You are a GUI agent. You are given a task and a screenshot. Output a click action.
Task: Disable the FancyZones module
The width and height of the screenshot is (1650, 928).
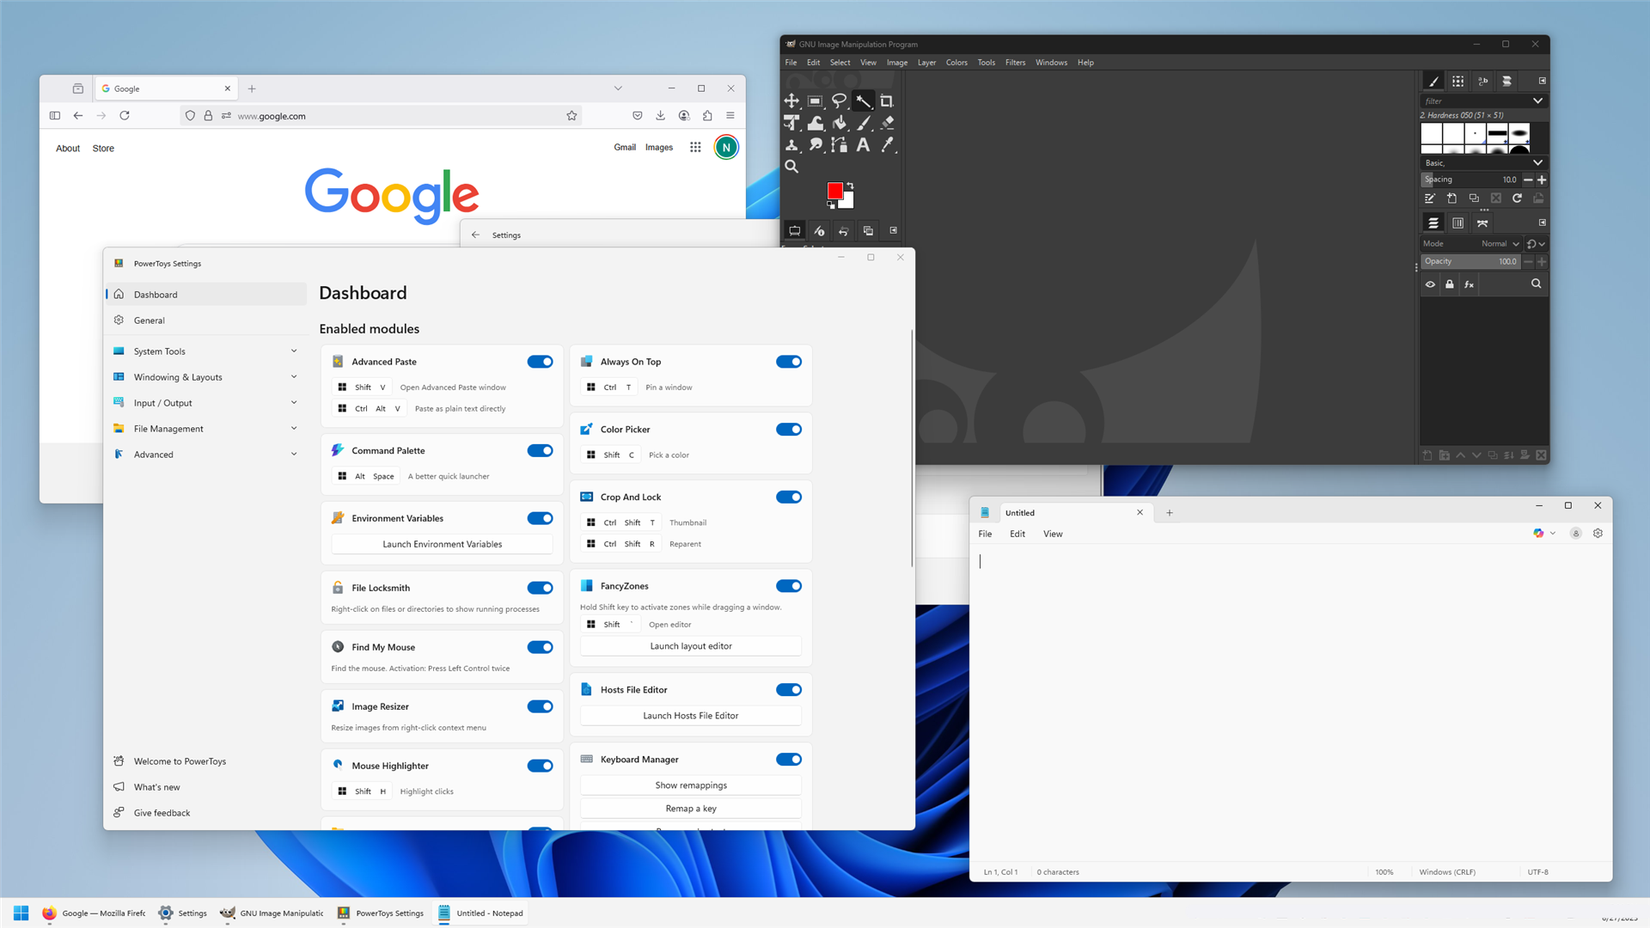(789, 586)
